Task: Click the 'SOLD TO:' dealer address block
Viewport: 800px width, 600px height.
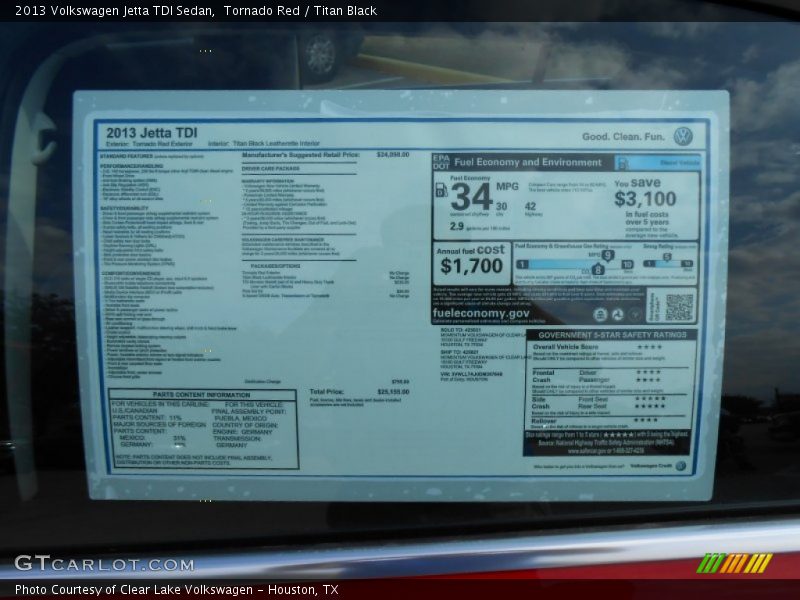Action: pyautogui.click(x=482, y=338)
